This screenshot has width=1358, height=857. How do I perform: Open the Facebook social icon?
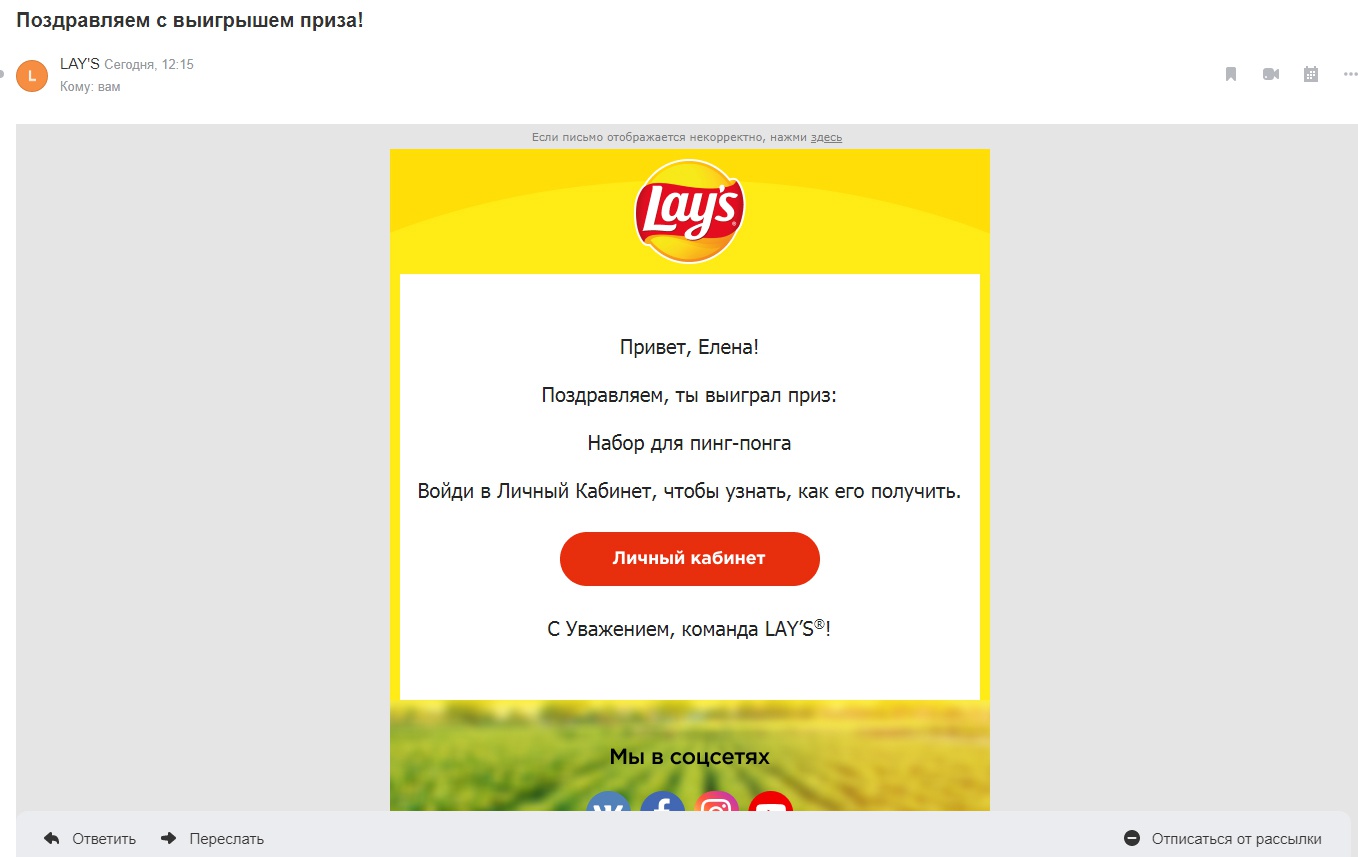coord(663,802)
